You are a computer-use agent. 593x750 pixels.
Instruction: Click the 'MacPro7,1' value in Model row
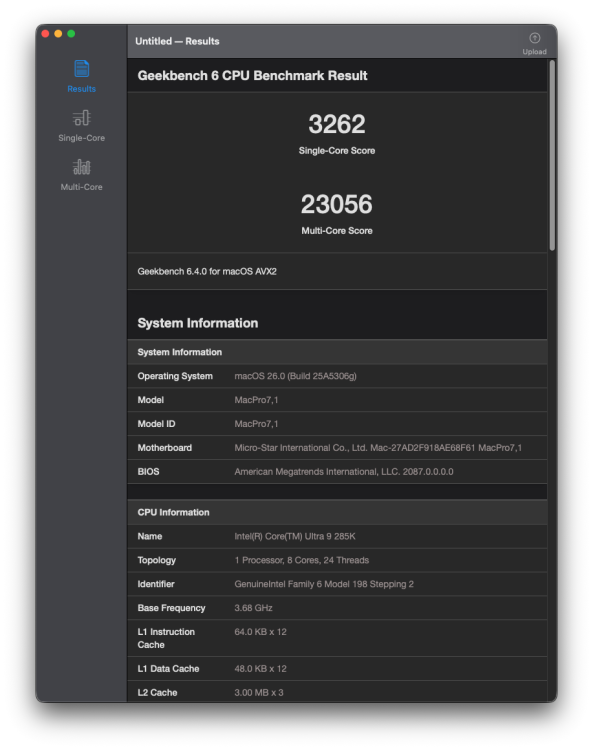point(256,400)
